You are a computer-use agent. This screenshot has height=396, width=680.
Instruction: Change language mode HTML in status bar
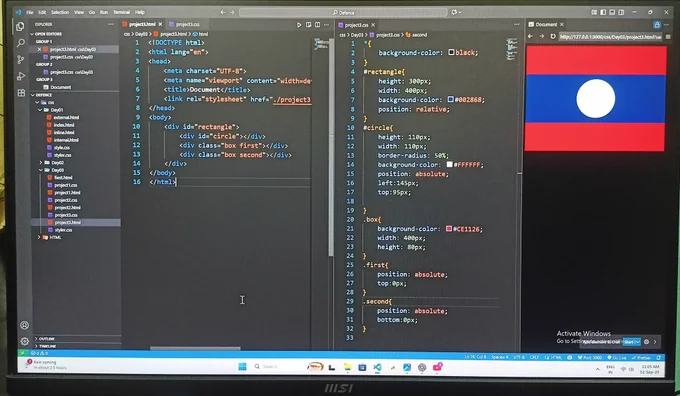tap(556, 358)
